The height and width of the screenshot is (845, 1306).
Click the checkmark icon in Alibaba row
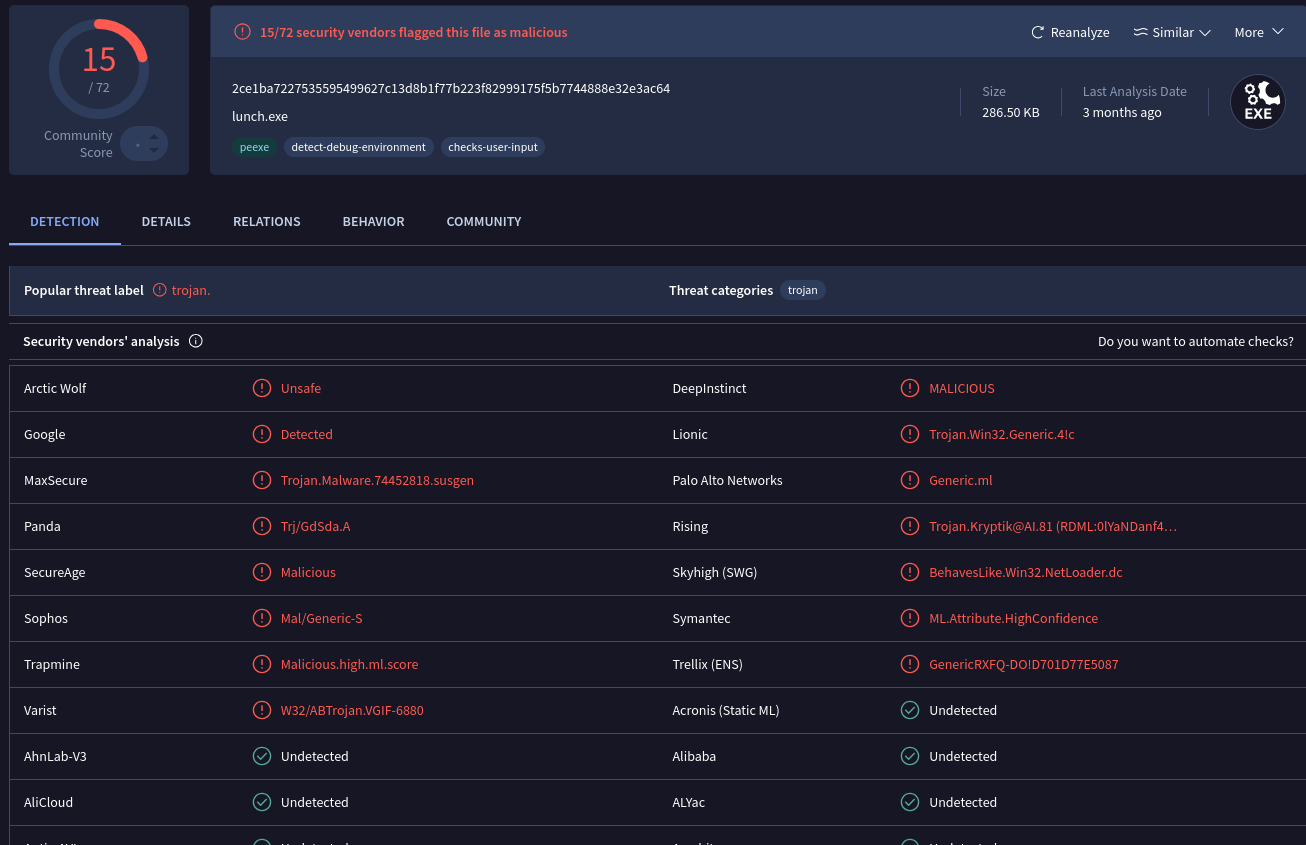point(910,756)
